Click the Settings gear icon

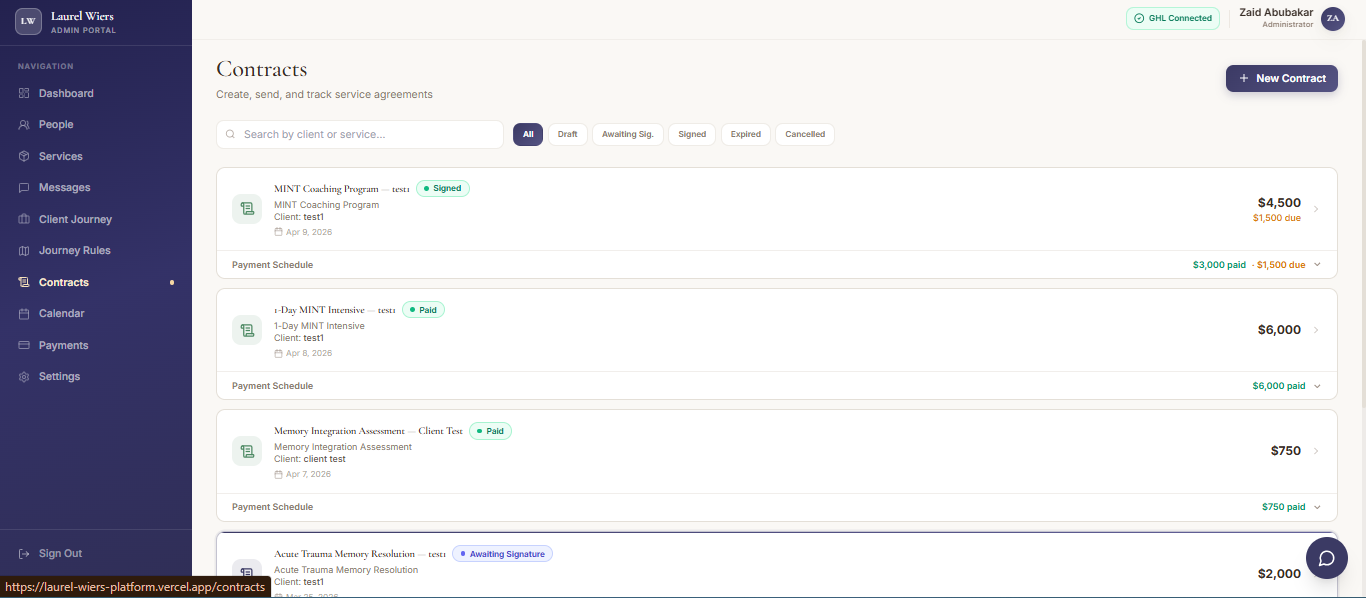(x=24, y=377)
